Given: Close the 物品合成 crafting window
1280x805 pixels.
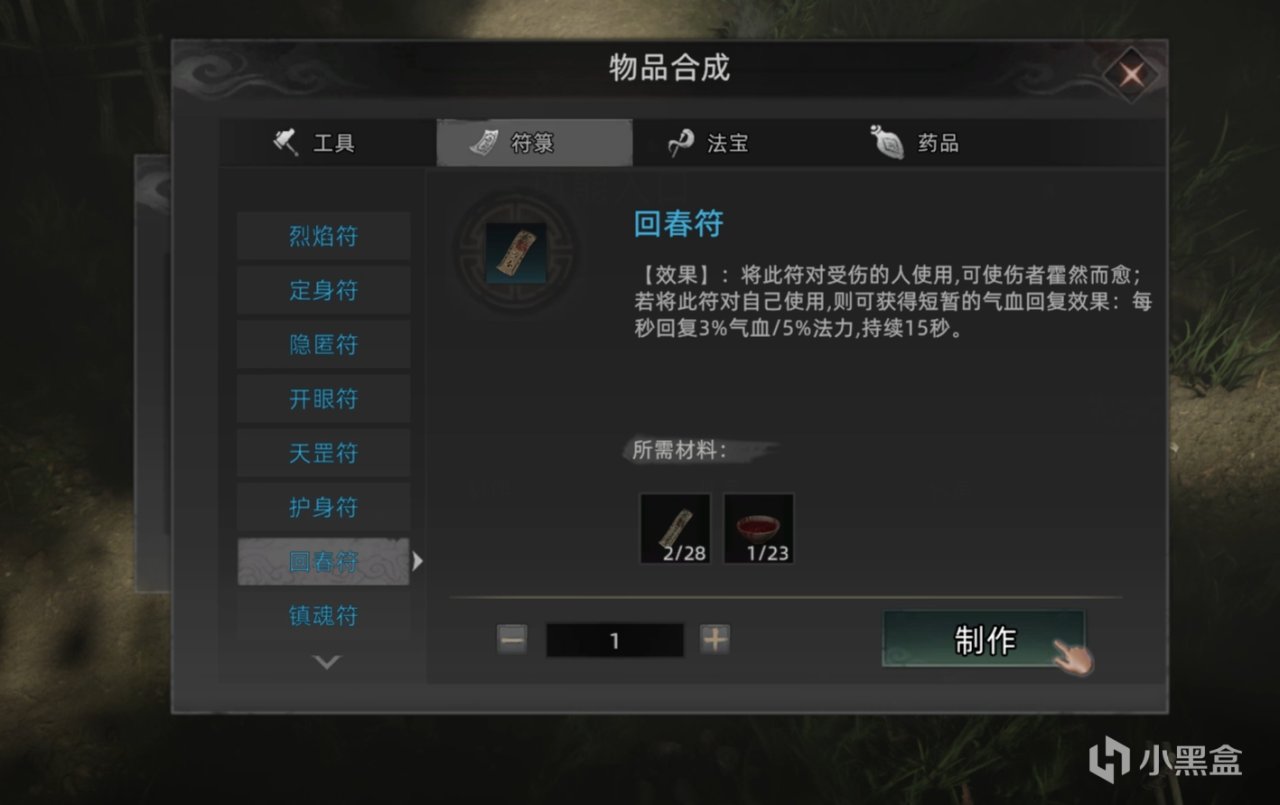Looking at the screenshot, I should tap(1131, 74).
